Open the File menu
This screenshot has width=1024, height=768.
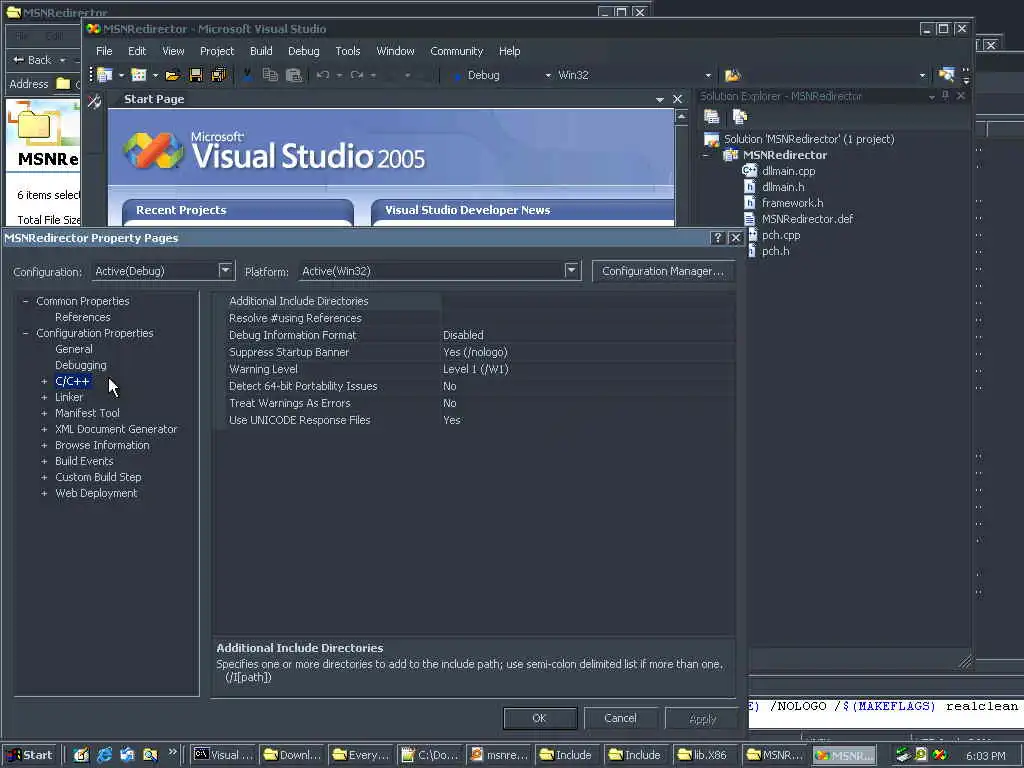(104, 51)
